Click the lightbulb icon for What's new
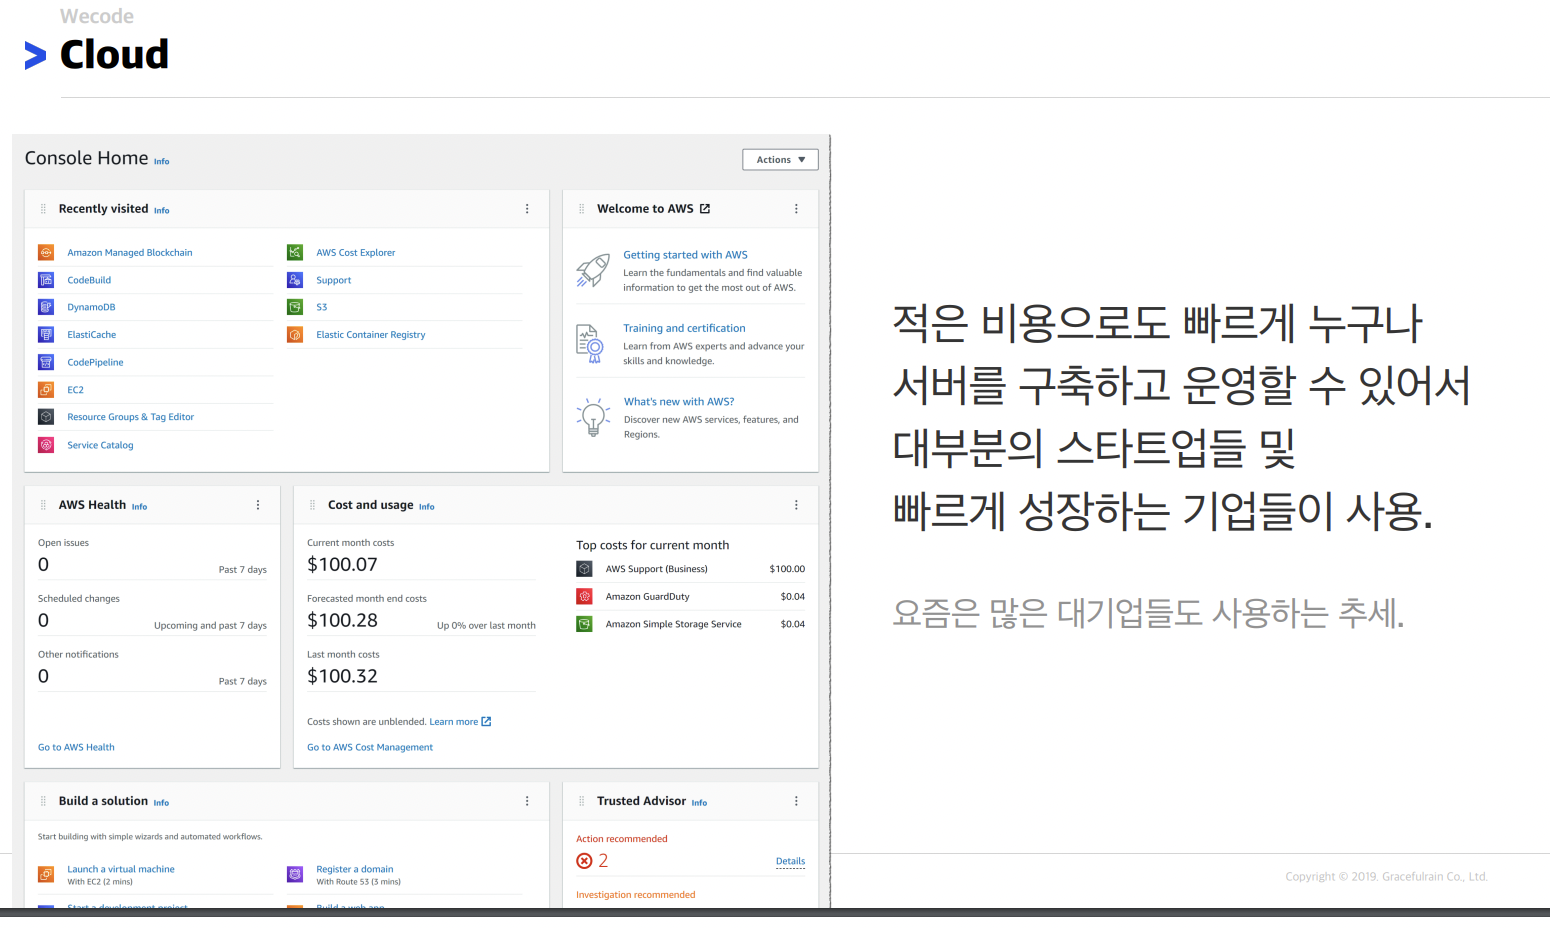This screenshot has width=1550, height=928. click(594, 417)
